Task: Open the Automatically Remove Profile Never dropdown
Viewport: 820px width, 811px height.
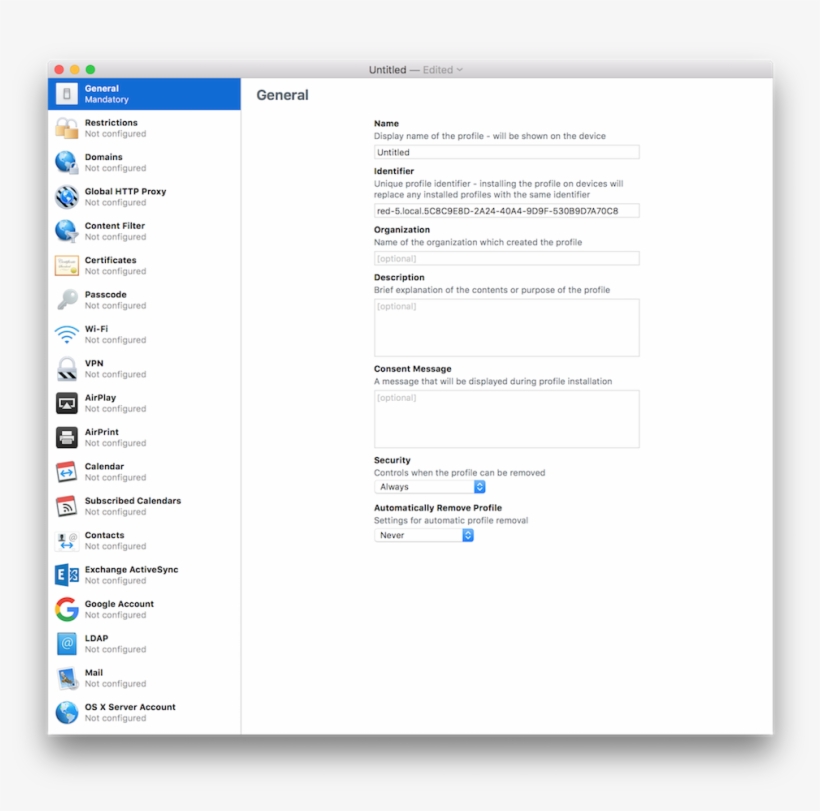Action: pyautogui.click(x=422, y=535)
